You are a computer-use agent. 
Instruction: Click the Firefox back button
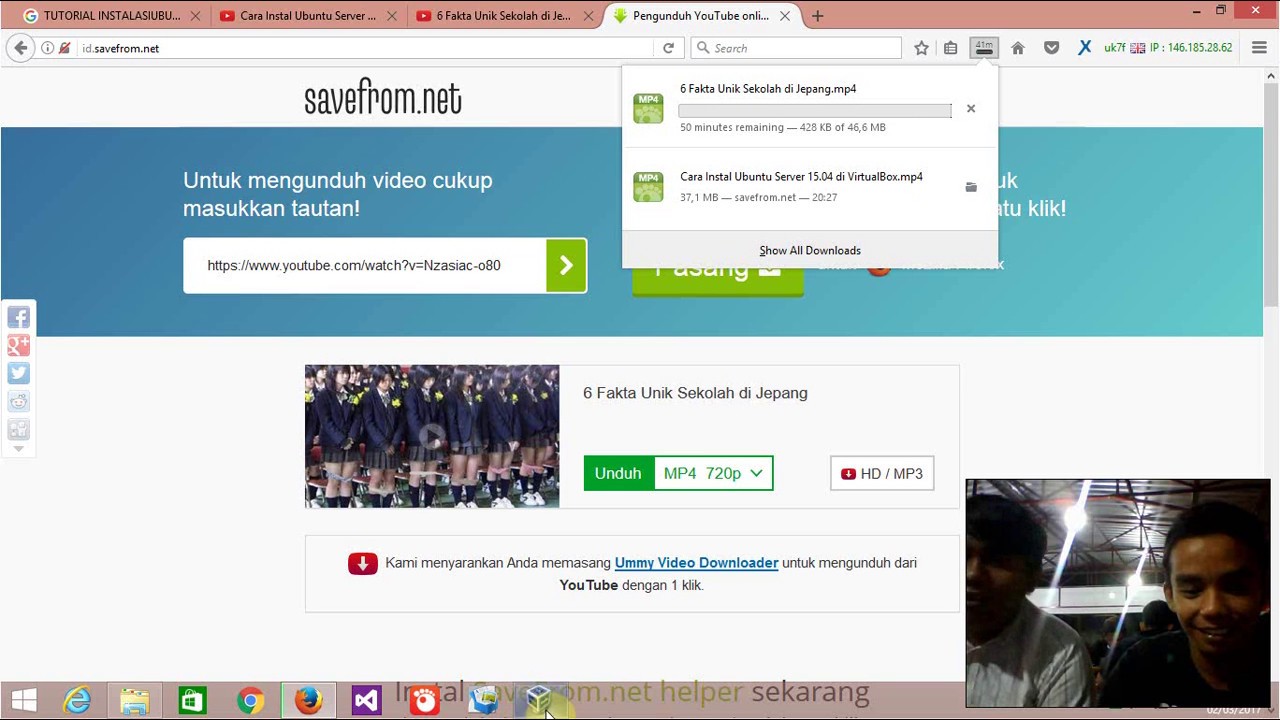click(20, 48)
